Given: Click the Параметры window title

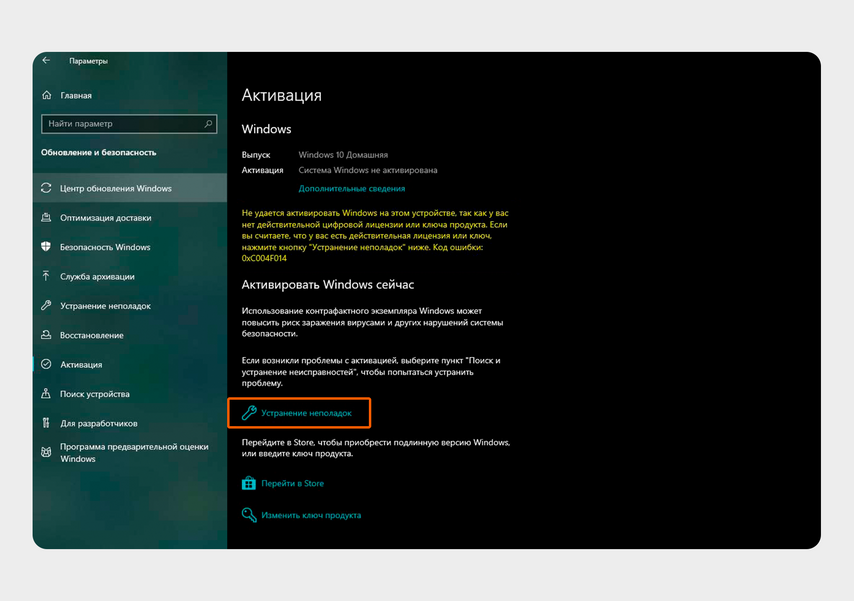Looking at the screenshot, I should click(88, 61).
